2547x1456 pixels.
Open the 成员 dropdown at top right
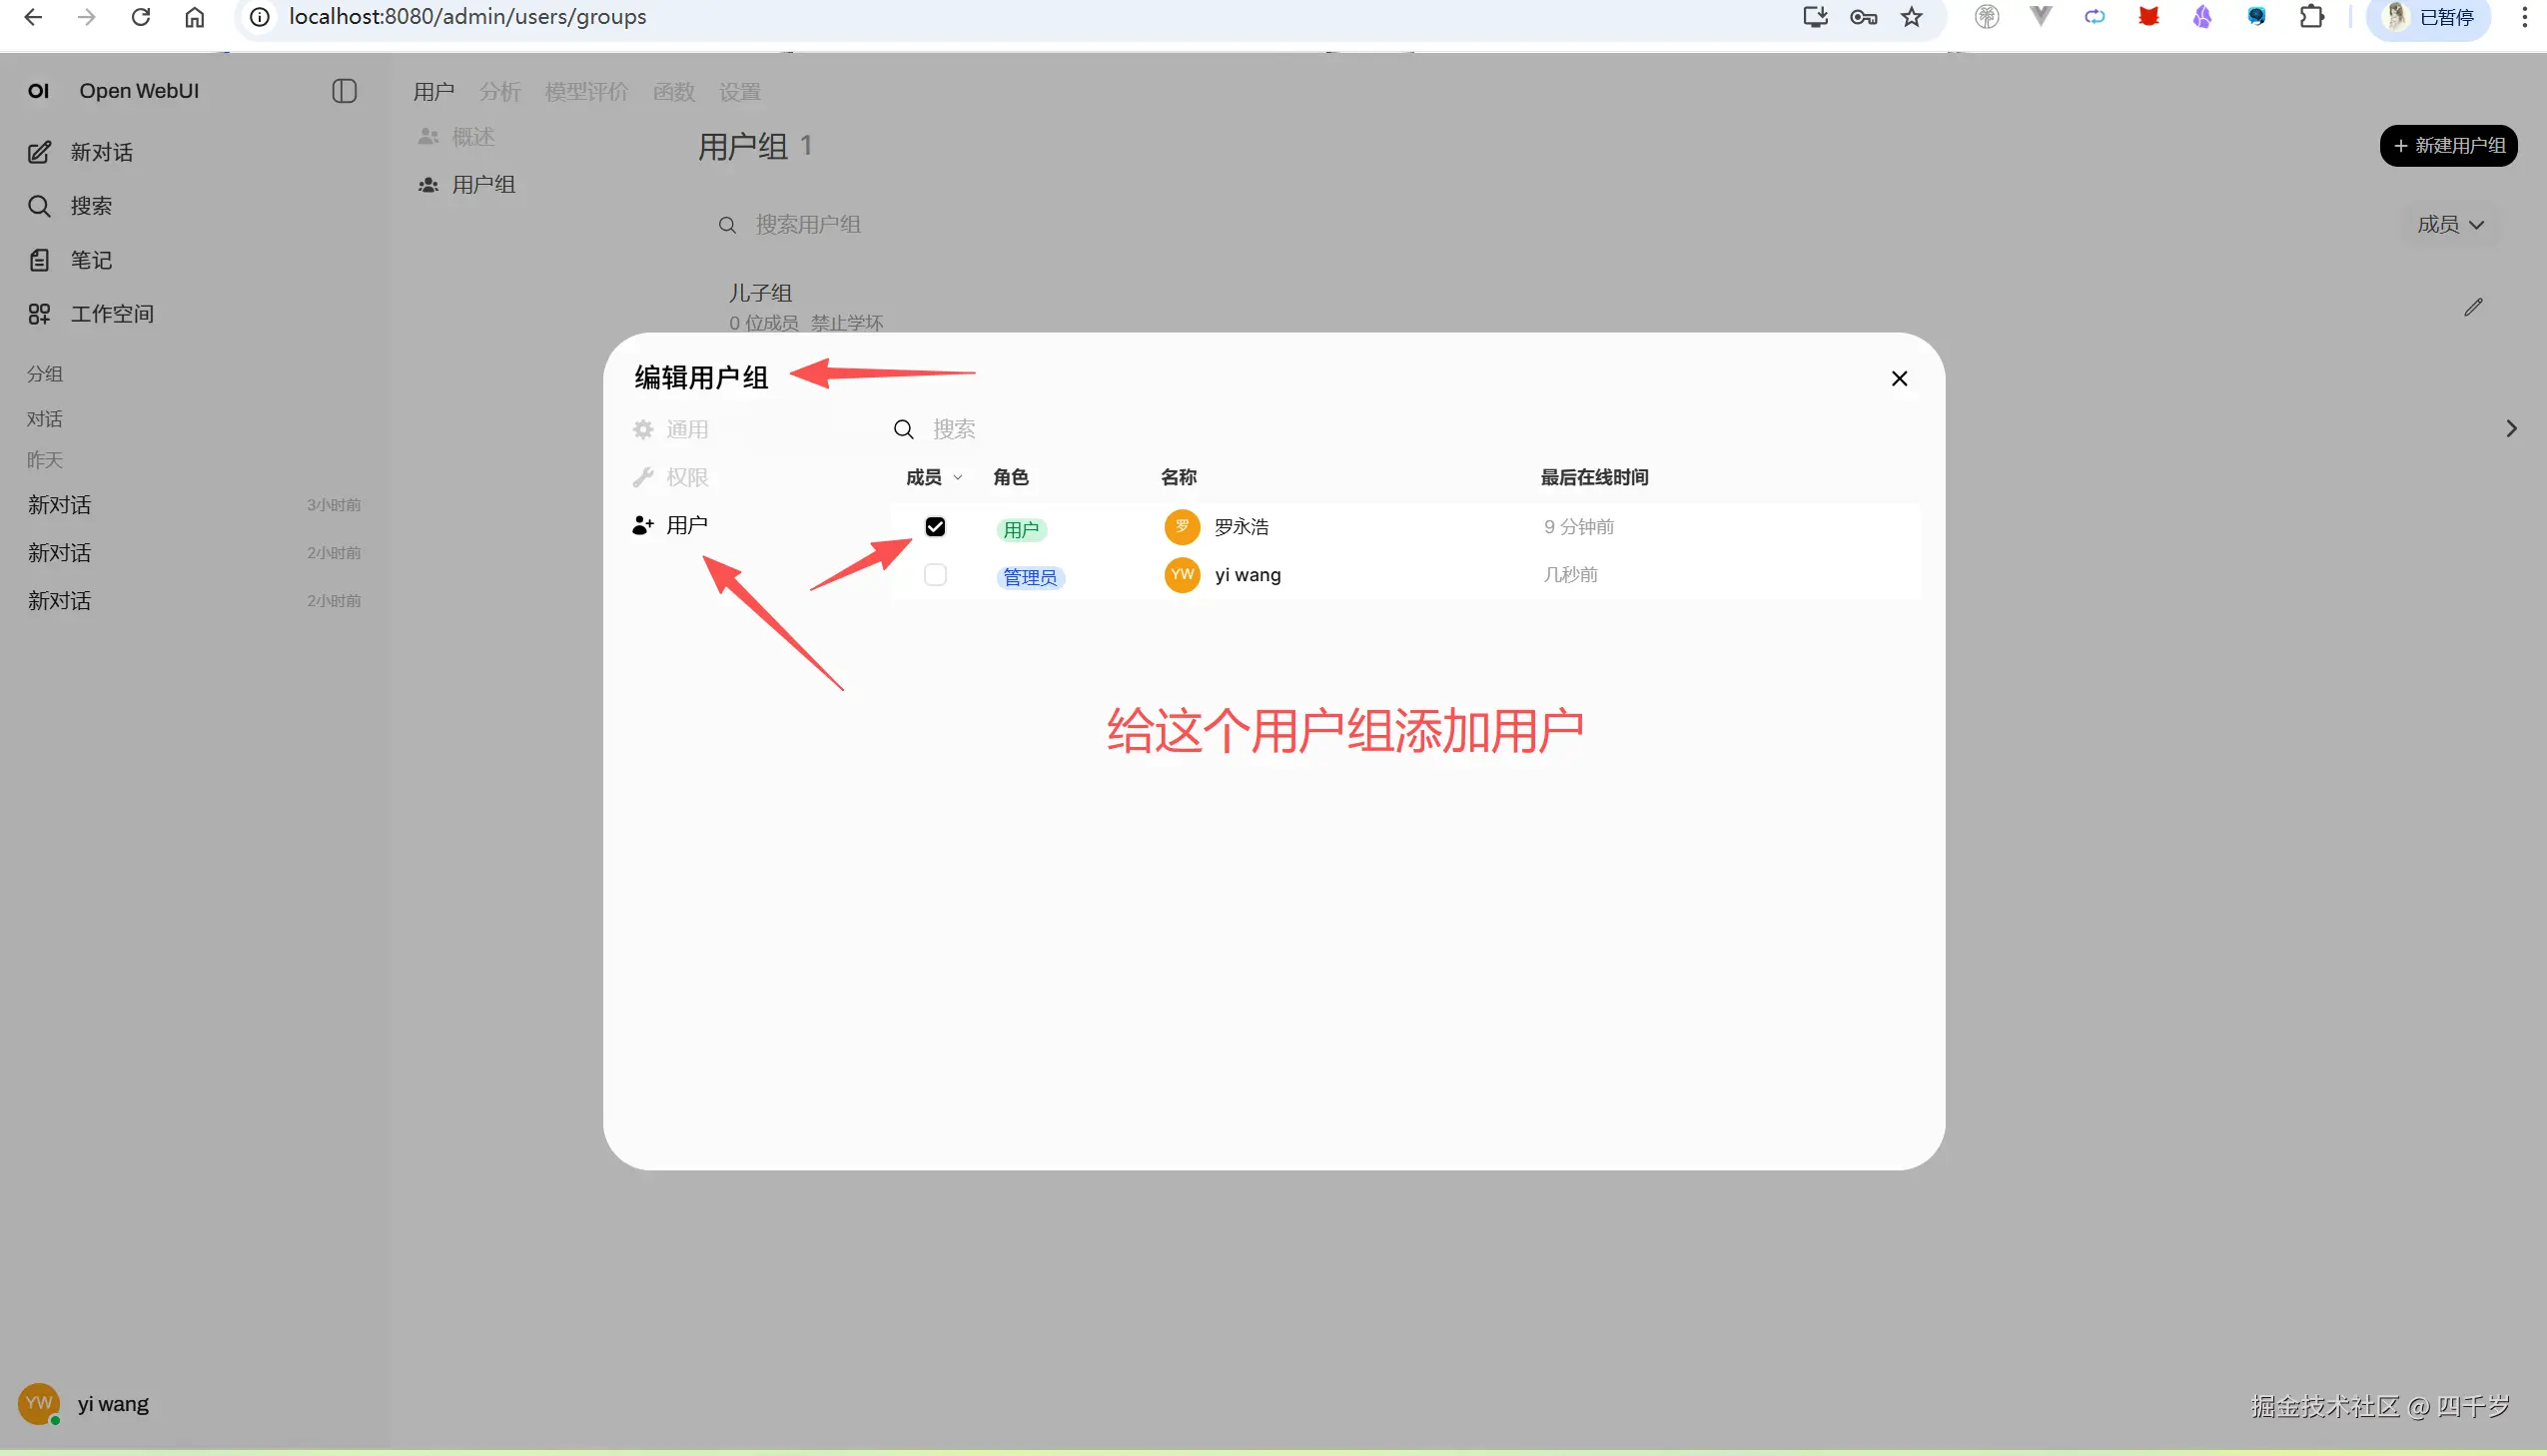pyautogui.click(x=2451, y=224)
